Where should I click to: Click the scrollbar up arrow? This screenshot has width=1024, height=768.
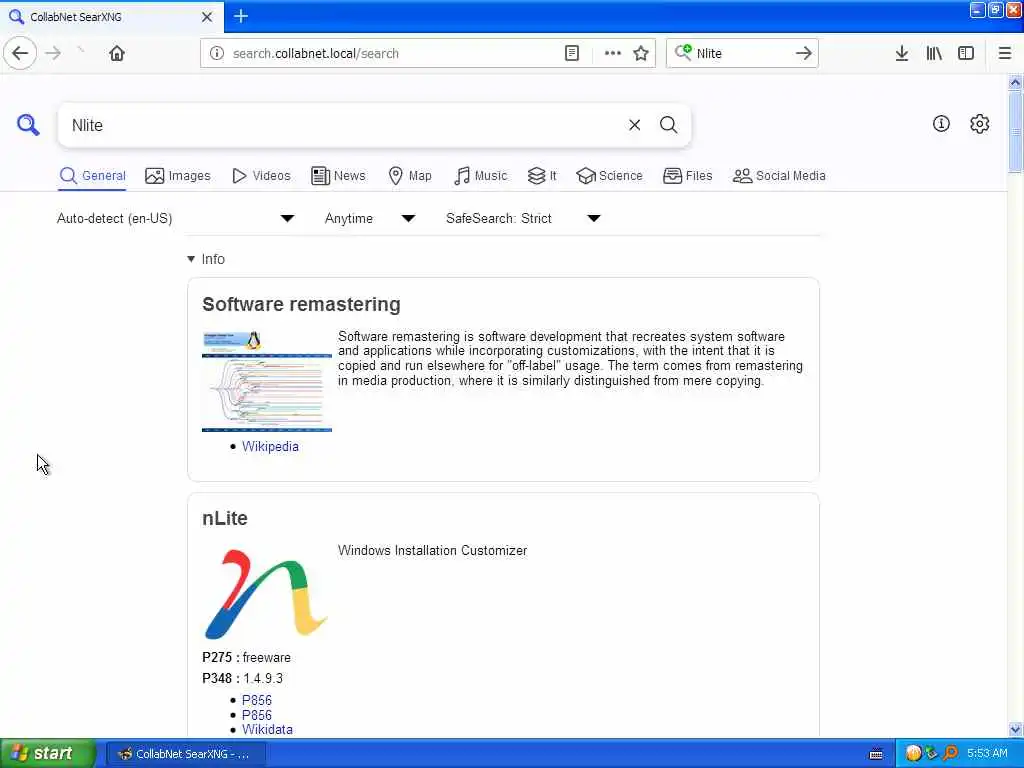(x=1015, y=82)
